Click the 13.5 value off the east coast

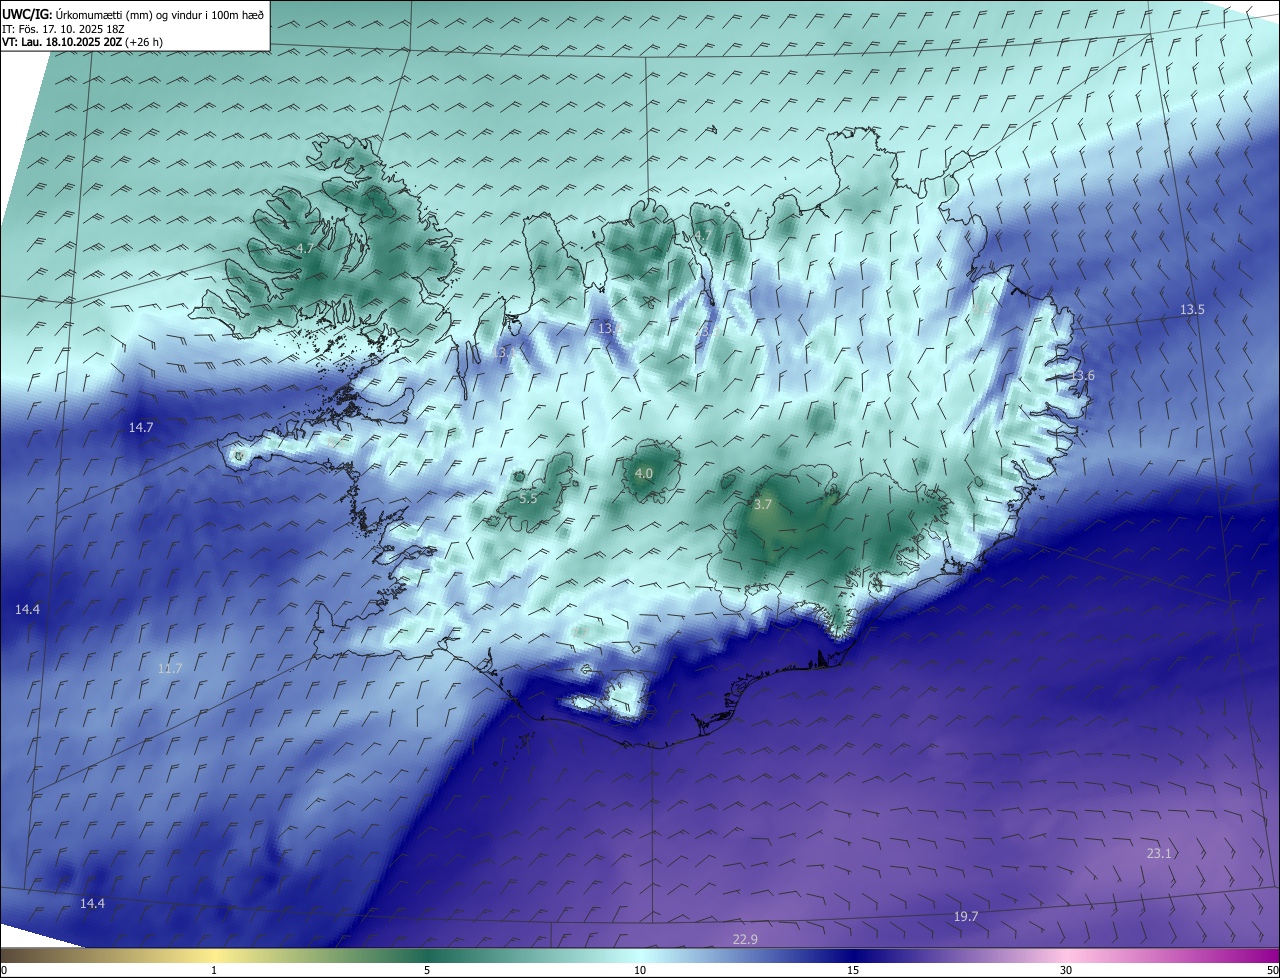(x=1192, y=309)
